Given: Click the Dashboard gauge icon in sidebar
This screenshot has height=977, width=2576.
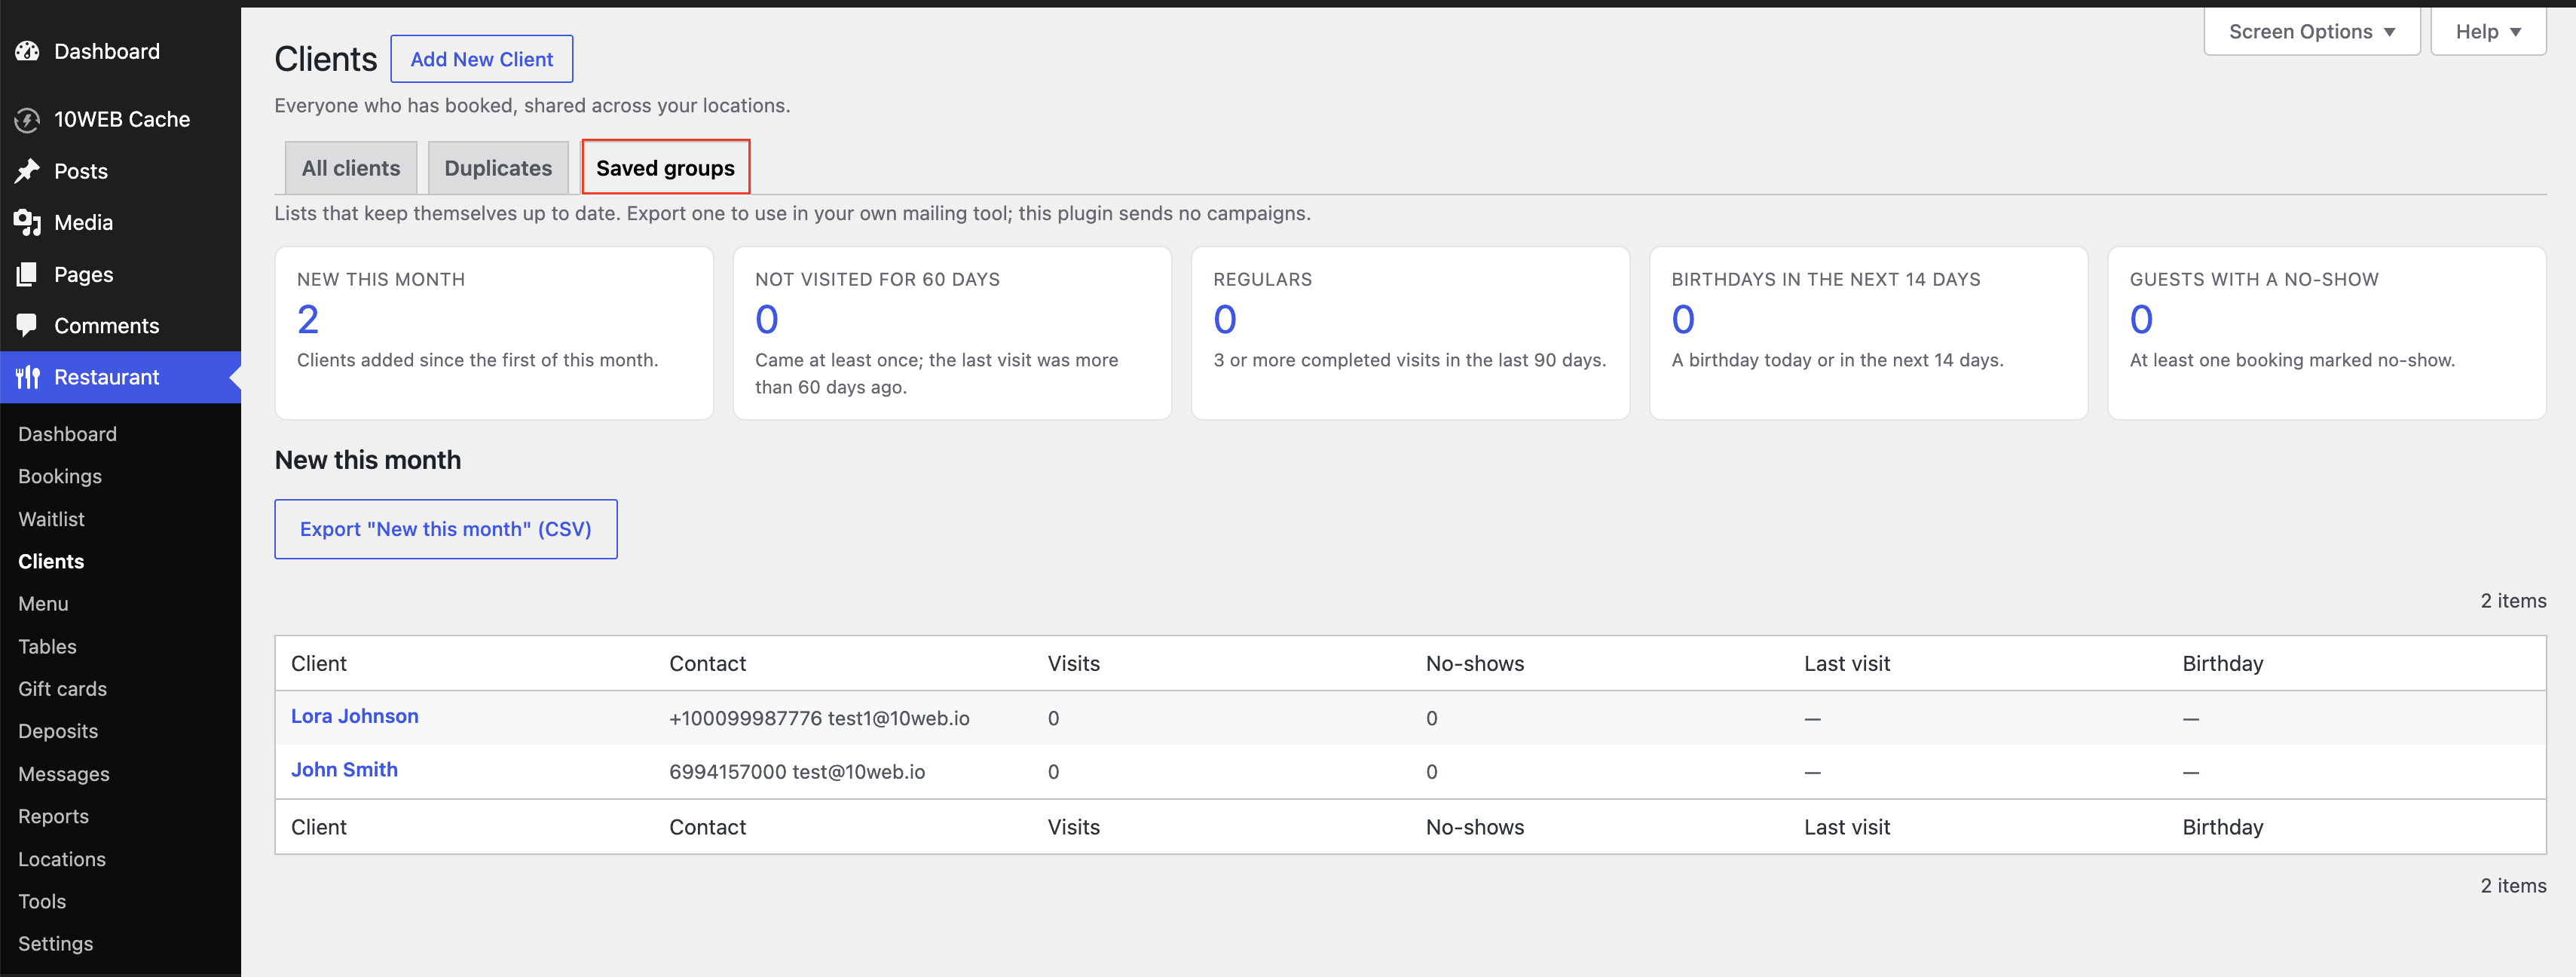Looking at the screenshot, I should pyautogui.click(x=27, y=51).
